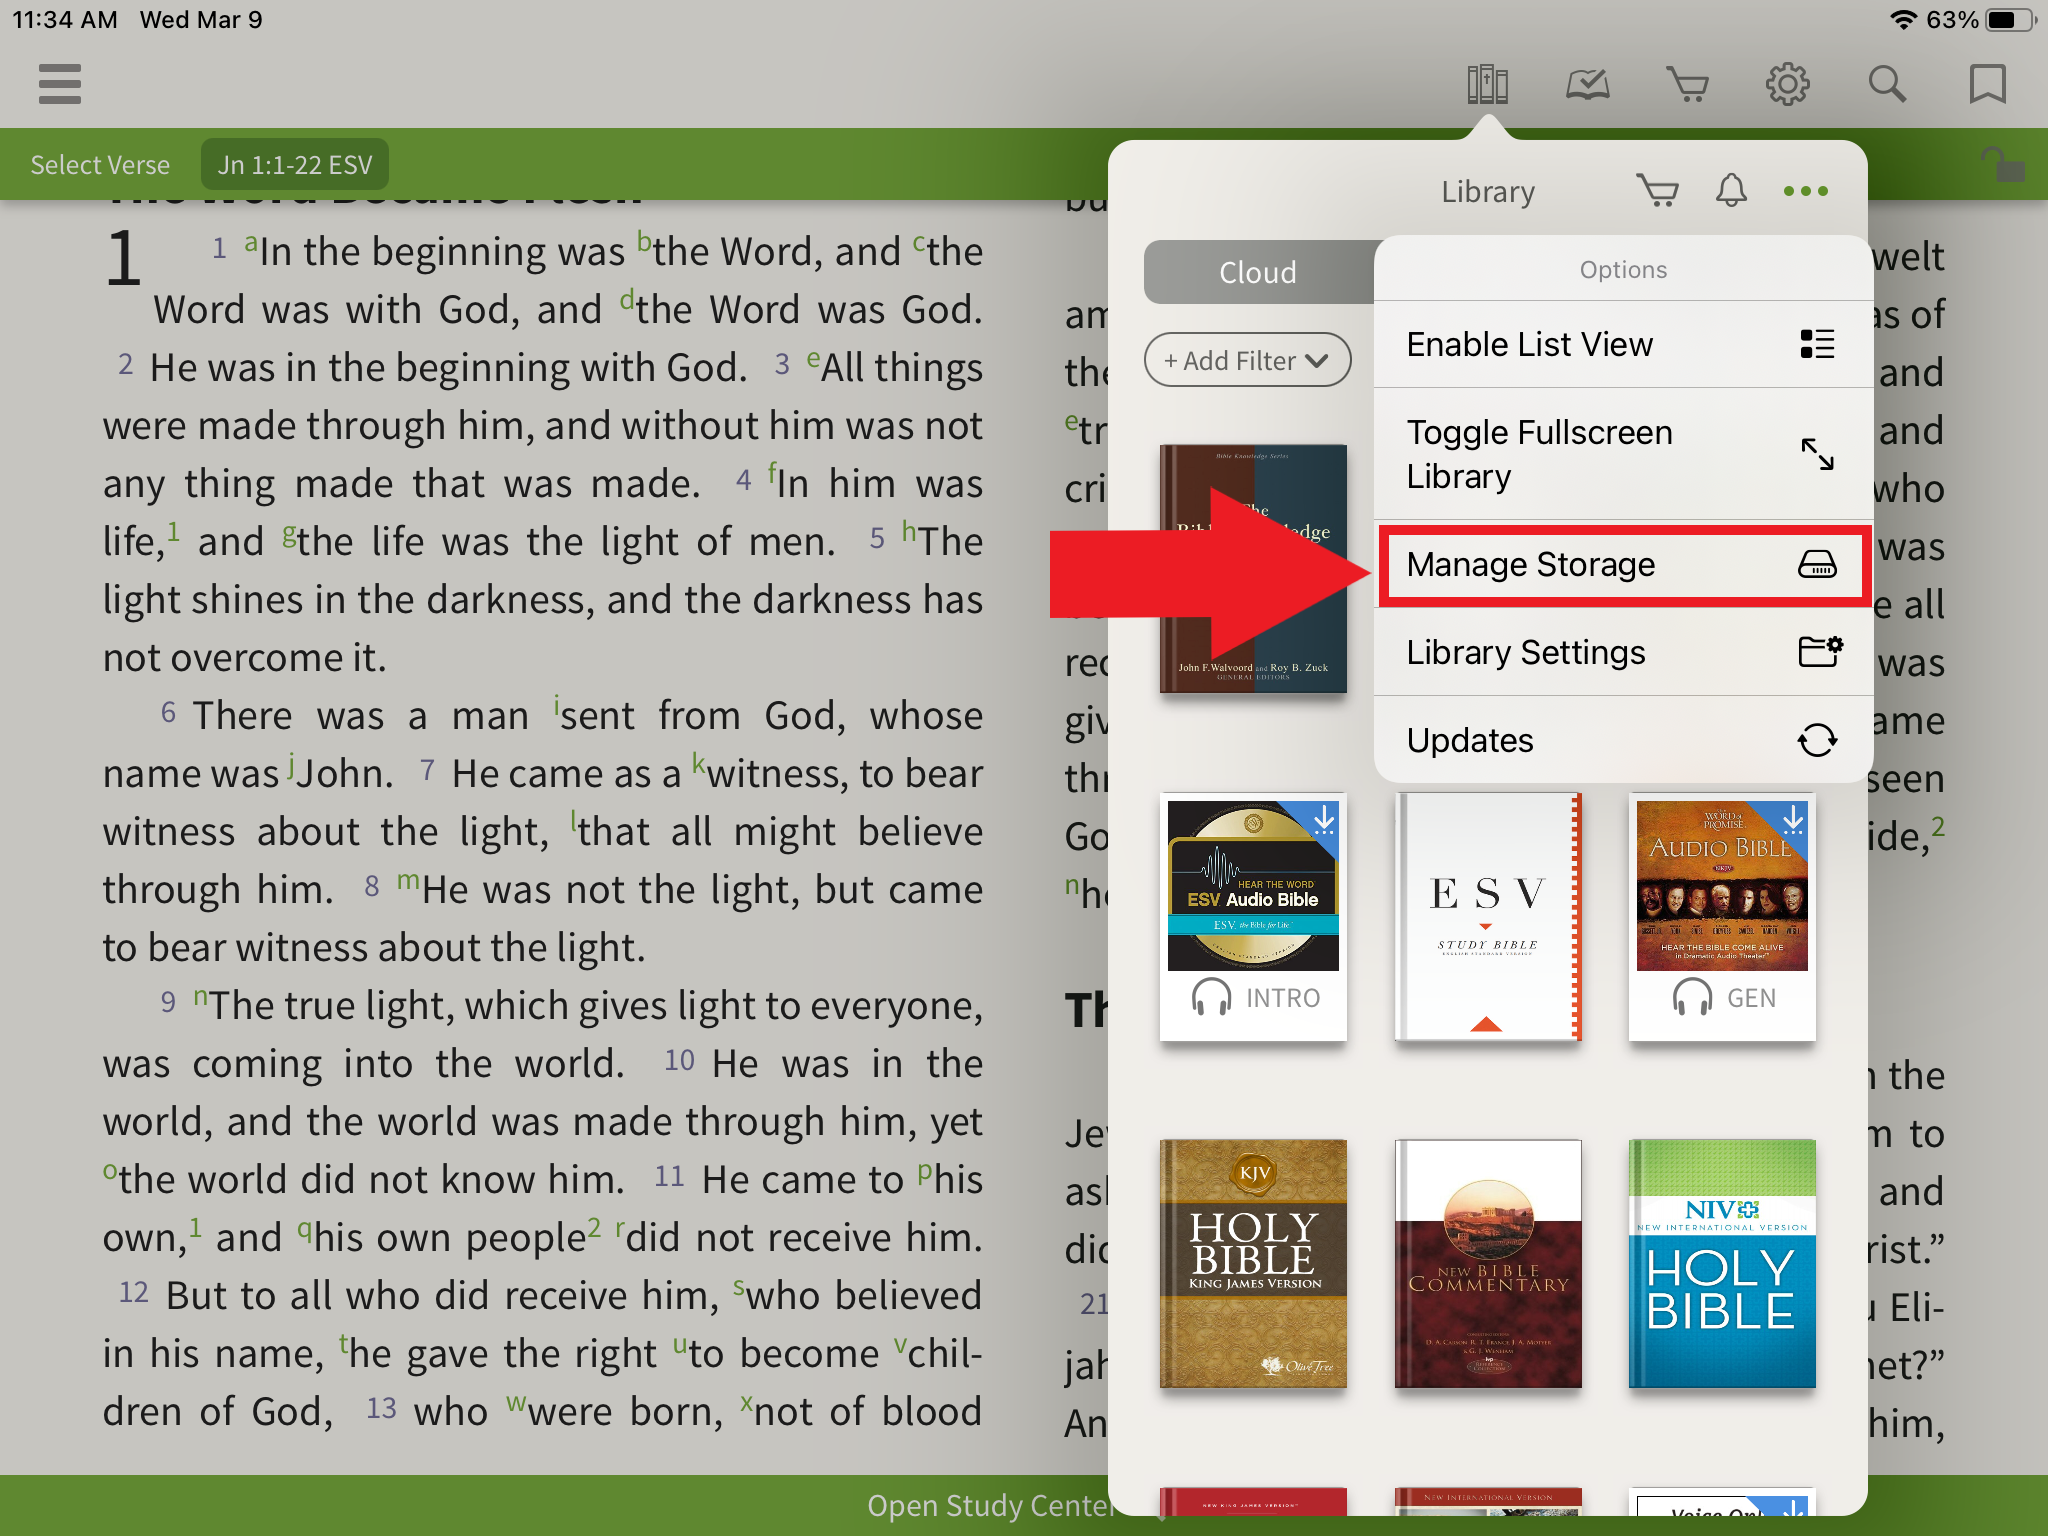The width and height of the screenshot is (2048, 1536).
Task: Open the notifications bell in Library
Action: tap(1731, 190)
